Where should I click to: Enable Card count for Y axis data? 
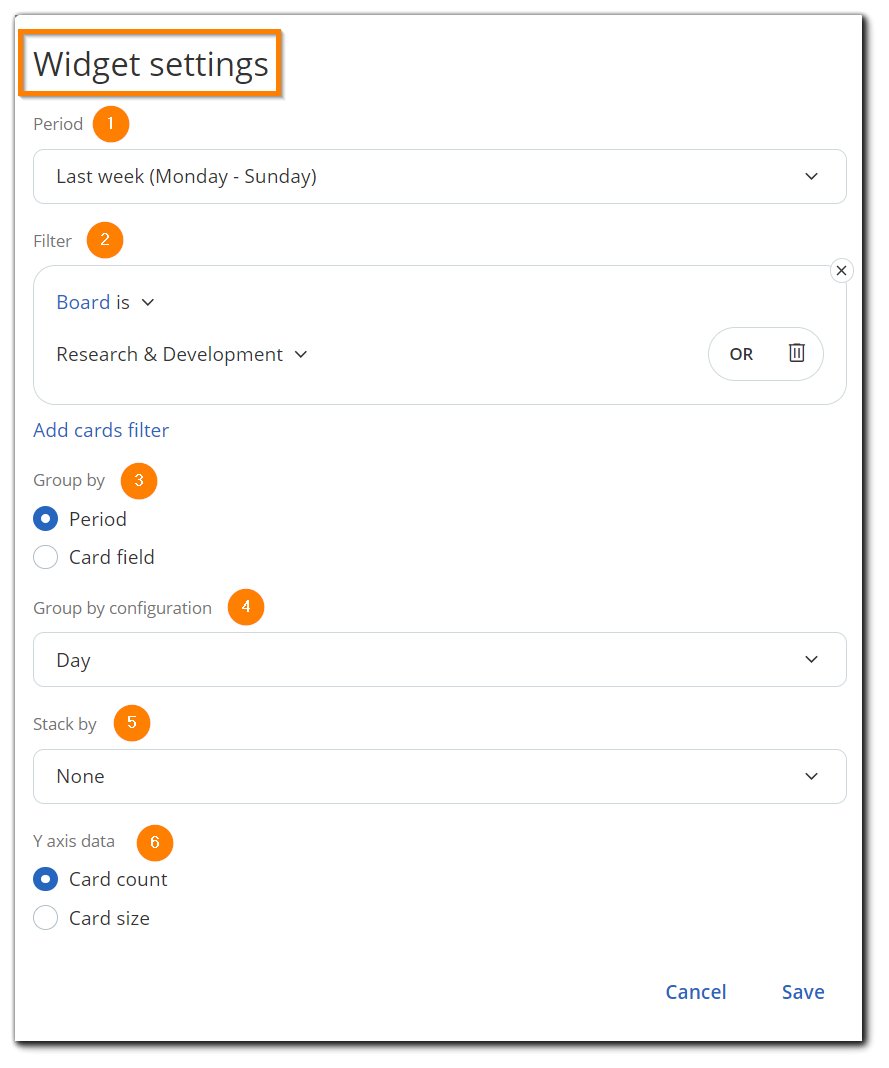pos(45,879)
